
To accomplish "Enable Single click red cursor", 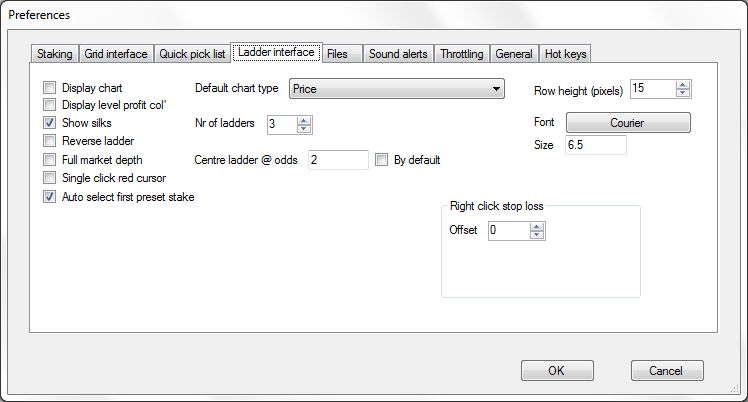I will point(49,178).
